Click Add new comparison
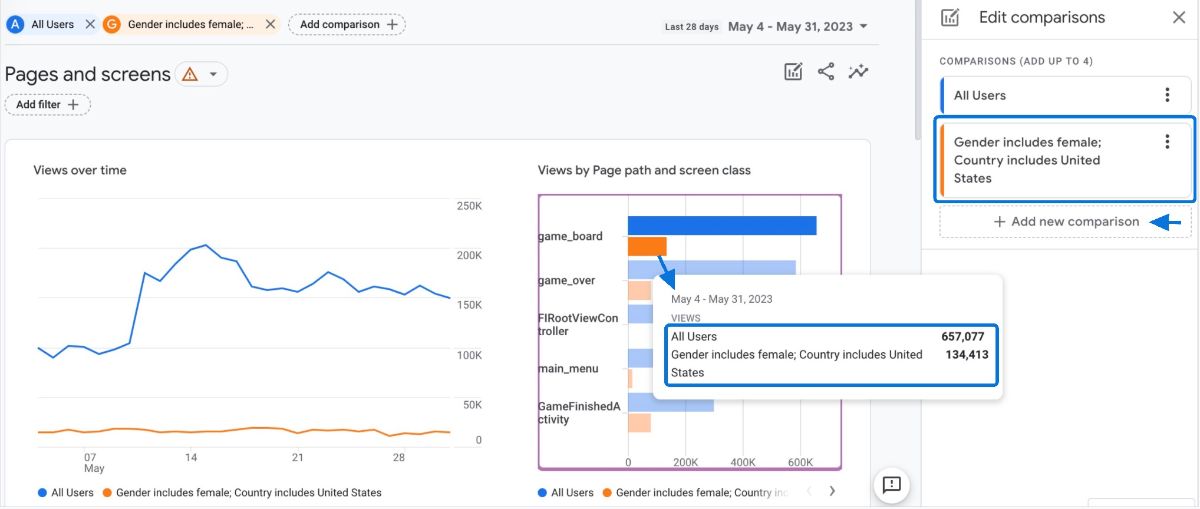The height and width of the screenshot is (509, 1200). pyautogui.click(x=1065, y=222)
